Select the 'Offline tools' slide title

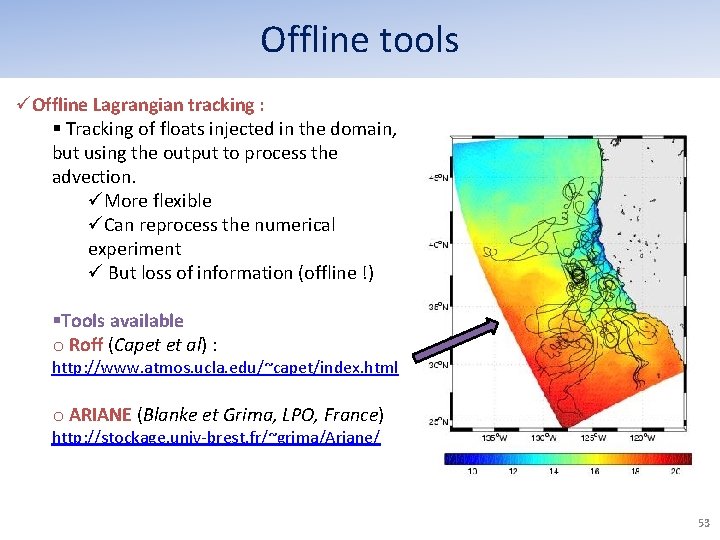(x=360, y=40)
